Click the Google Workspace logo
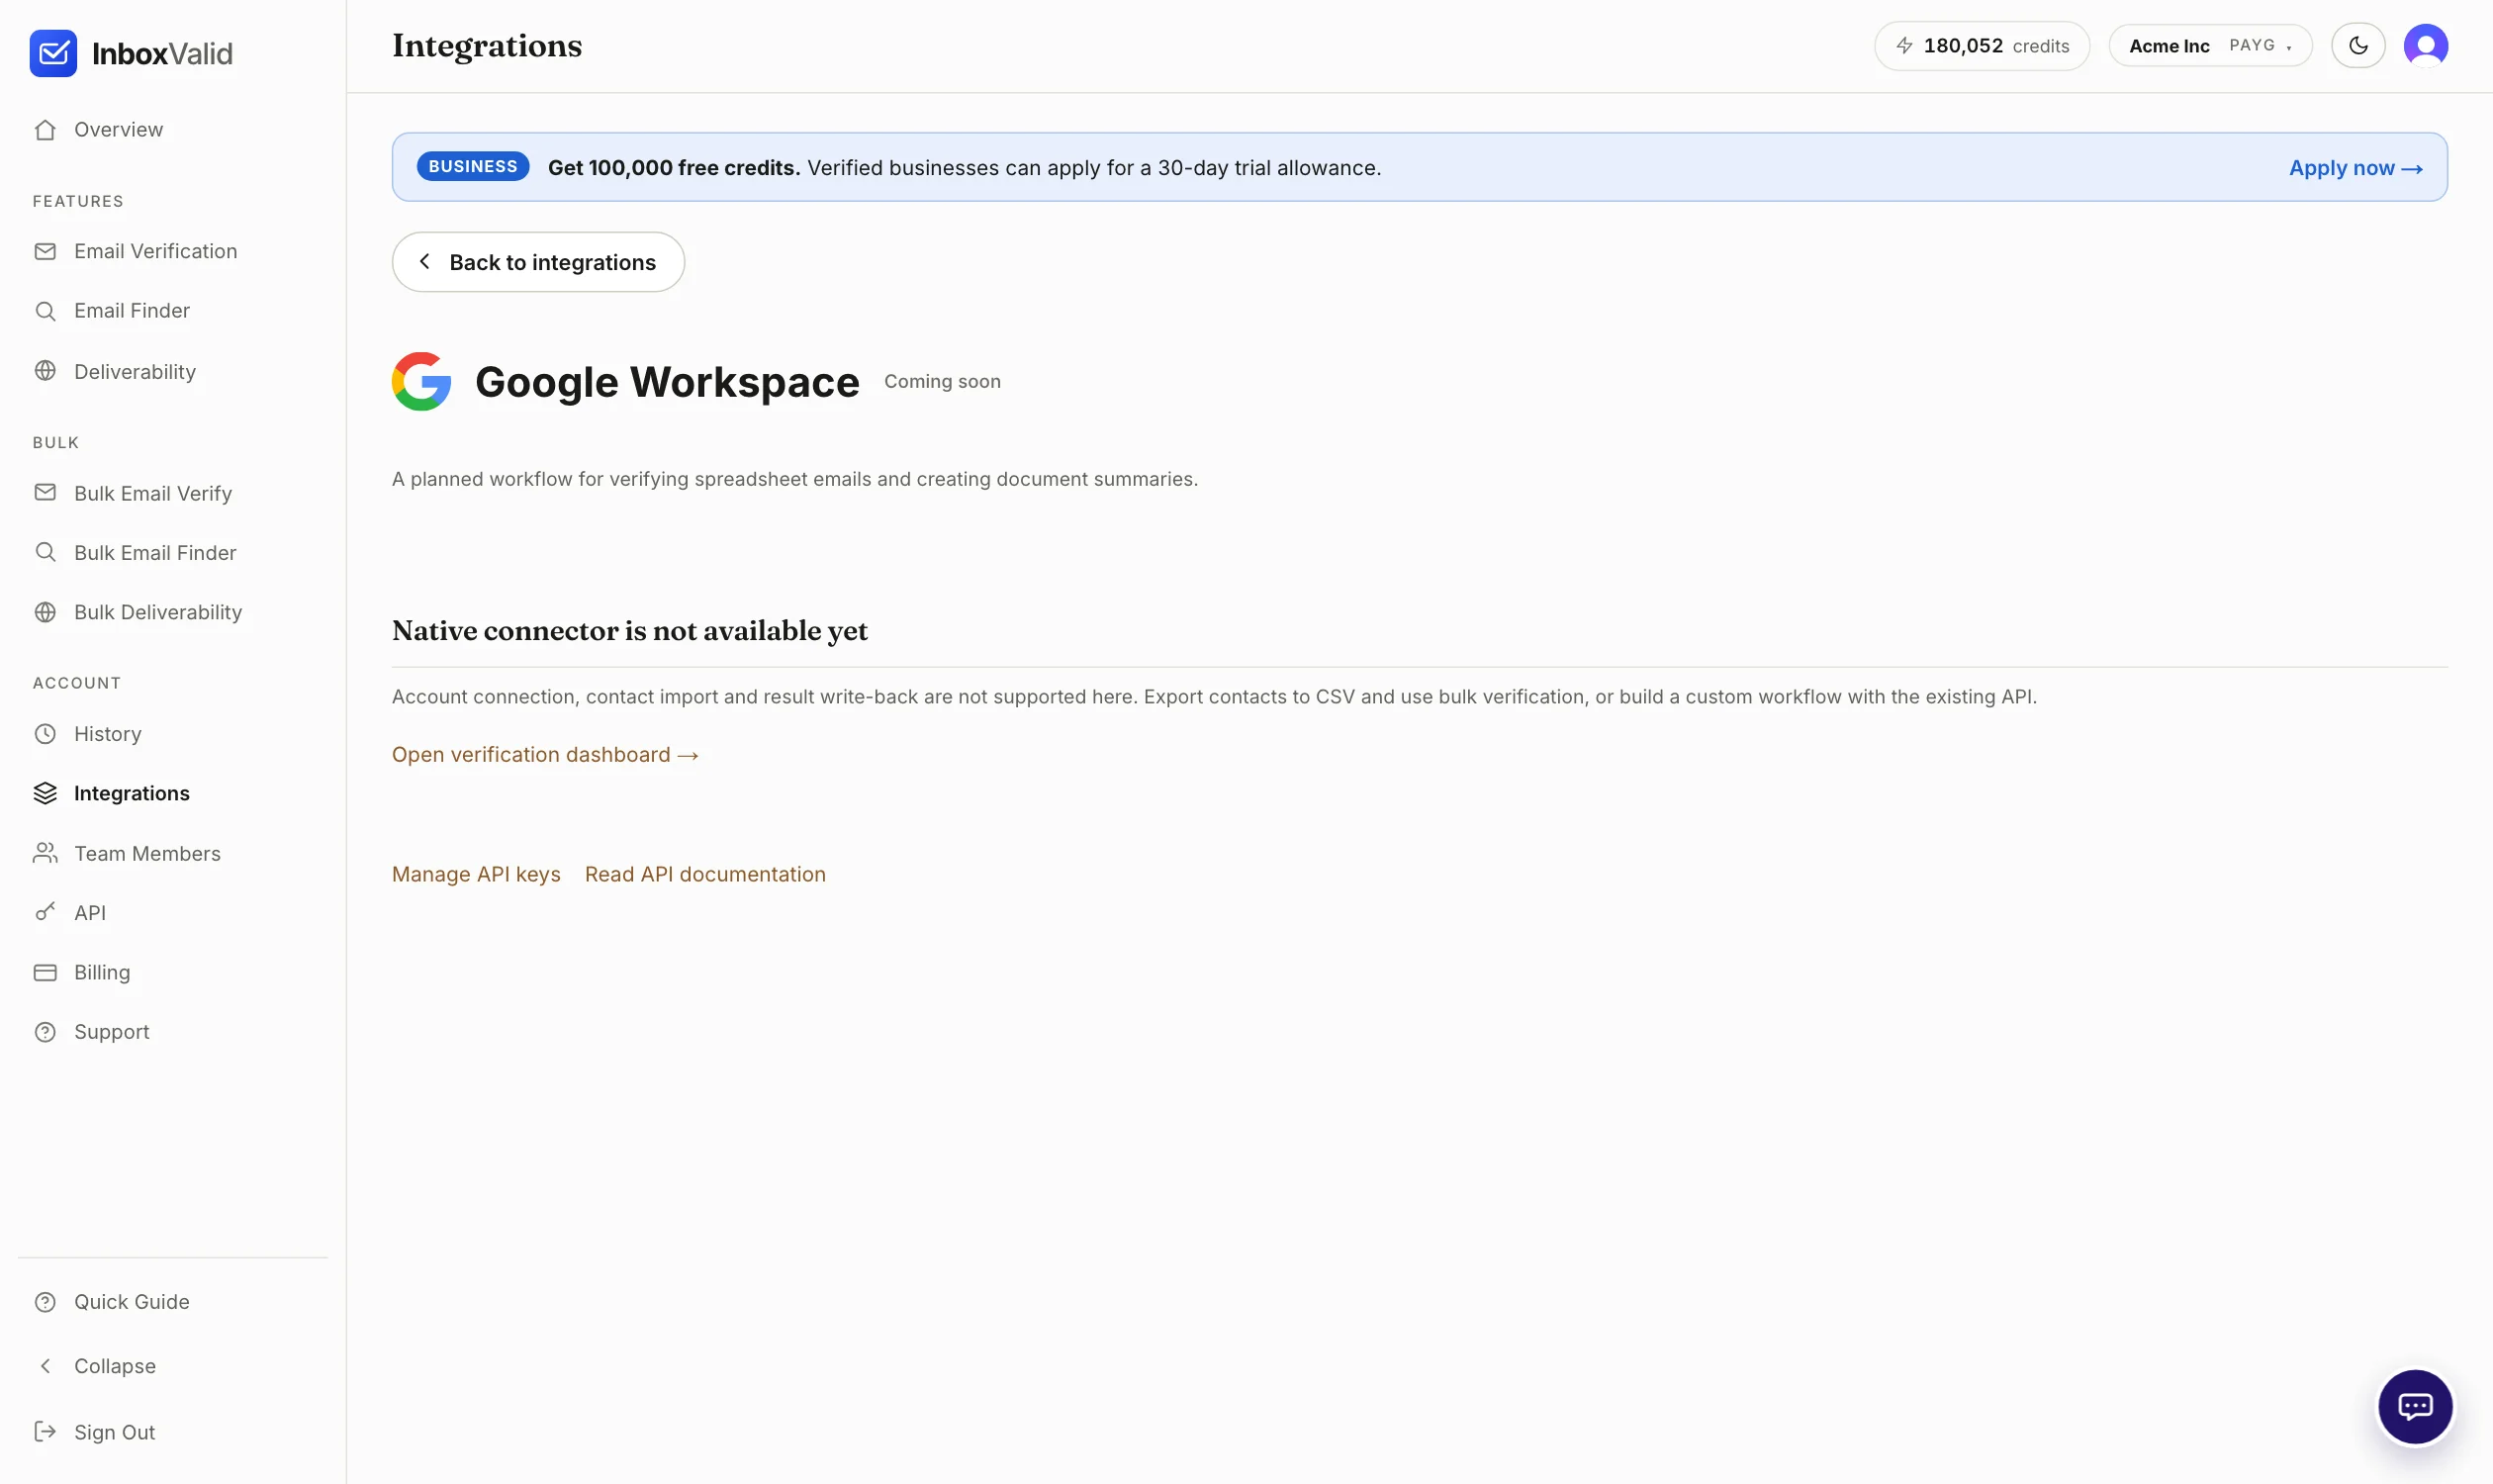Viewport: 2493px width, 1484px height. tap(421, 381)
